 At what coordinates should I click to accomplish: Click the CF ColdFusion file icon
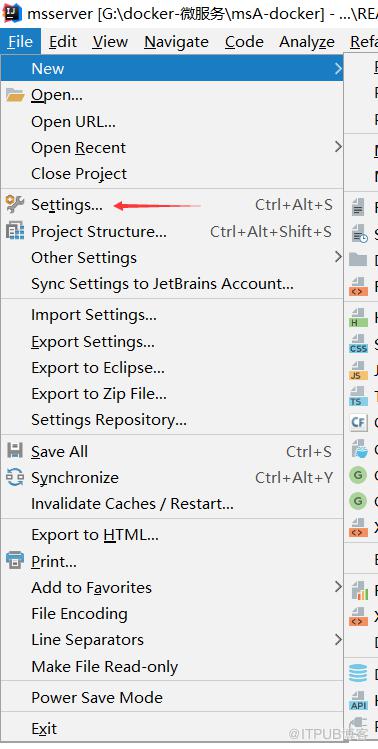click(x=358, y=423)
